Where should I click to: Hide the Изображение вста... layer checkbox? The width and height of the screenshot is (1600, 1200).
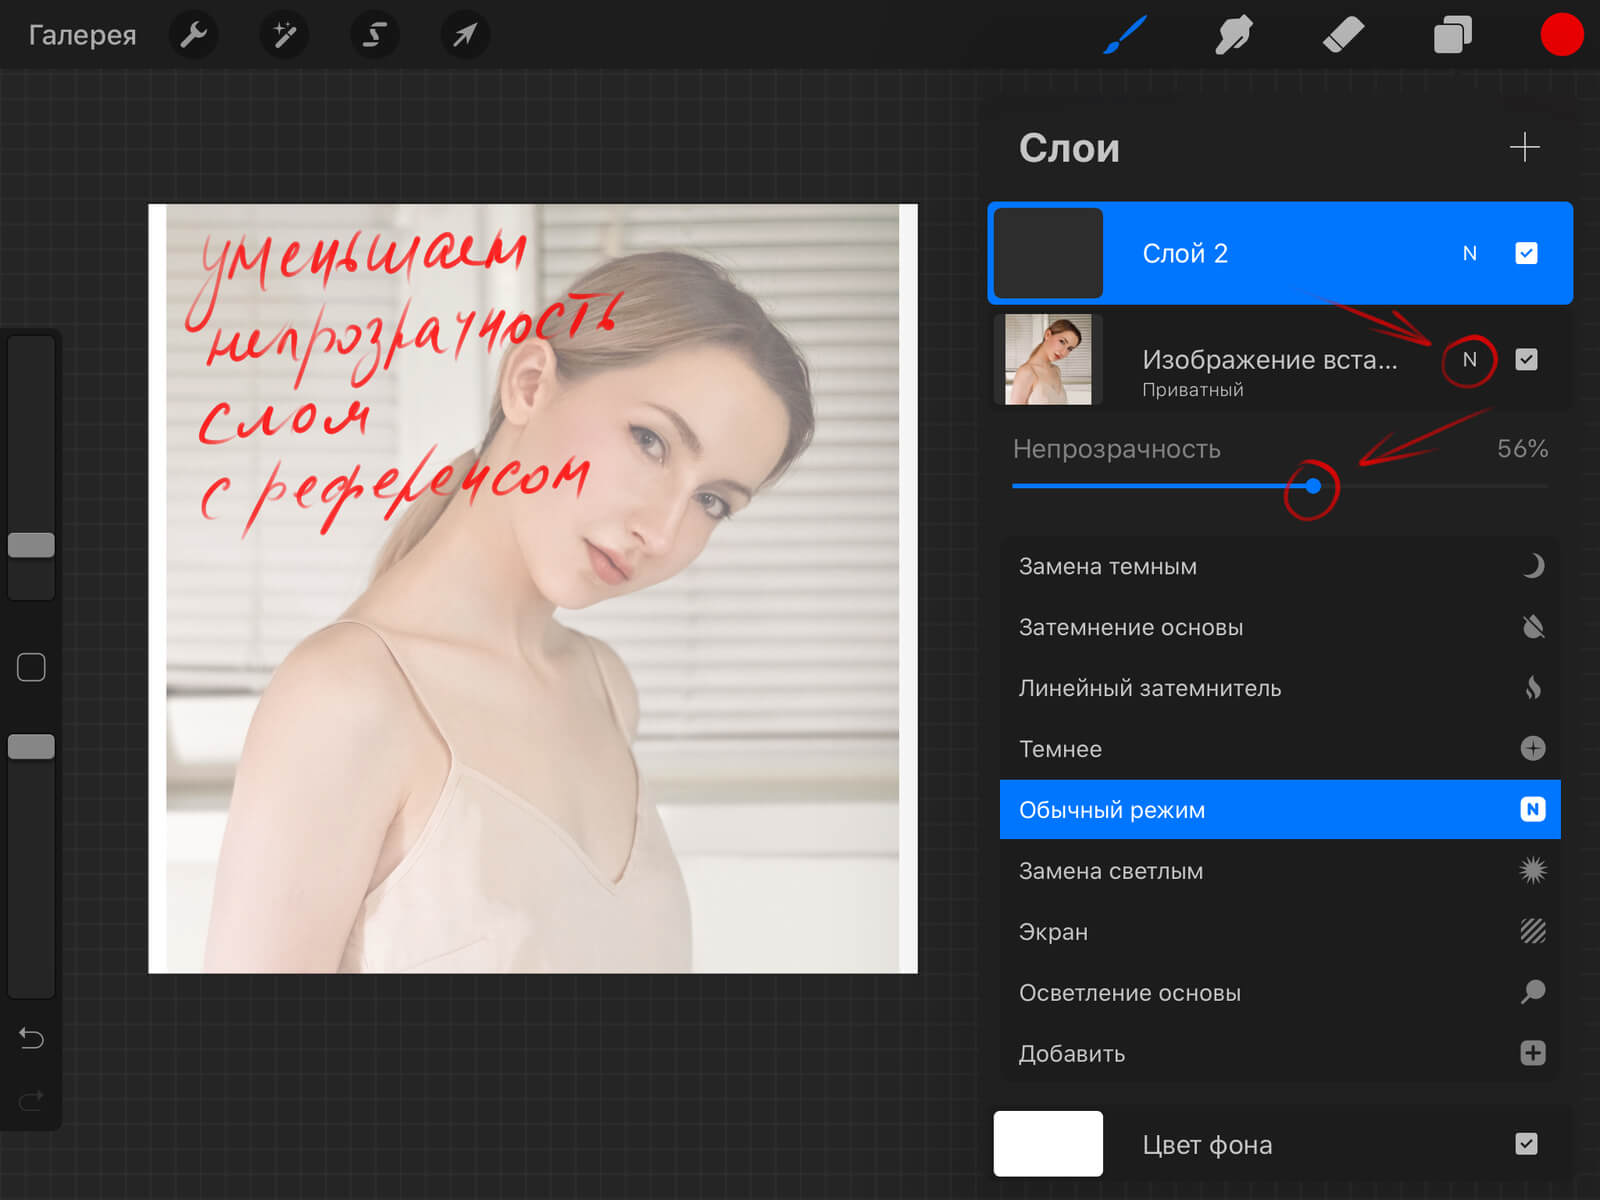click(x=1526, y=360)
